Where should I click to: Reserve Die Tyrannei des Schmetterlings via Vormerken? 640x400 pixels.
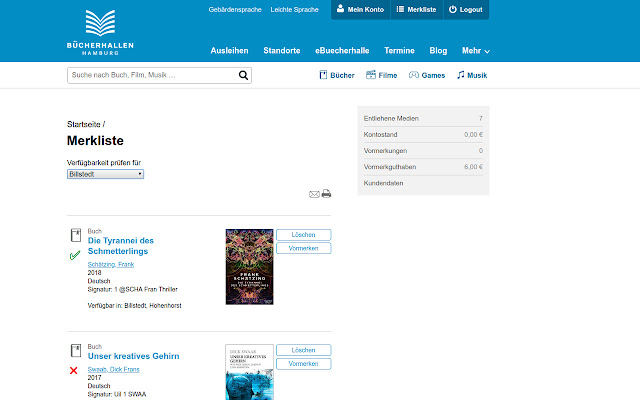(x=303, y=248)
